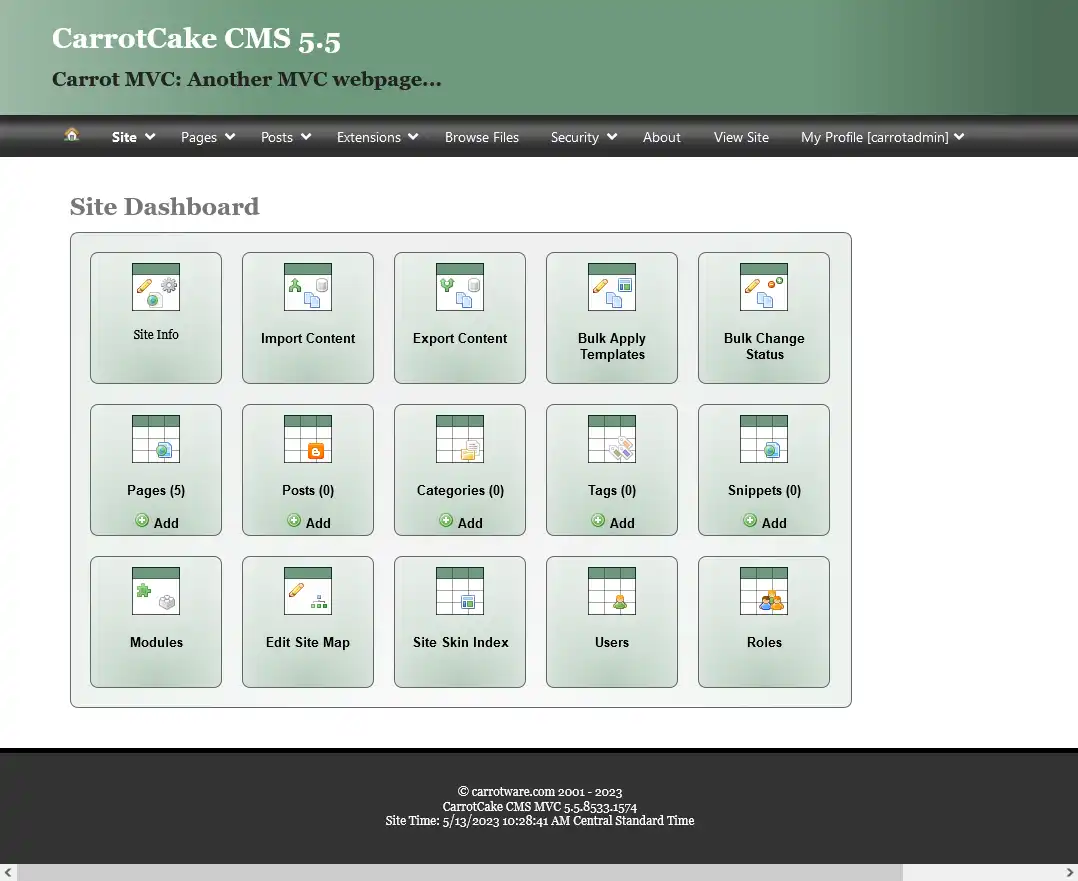The height and width of the screenshot is (881, 1078).
Task: Open the Edit Site Map icon
Action: pos(308,591)
